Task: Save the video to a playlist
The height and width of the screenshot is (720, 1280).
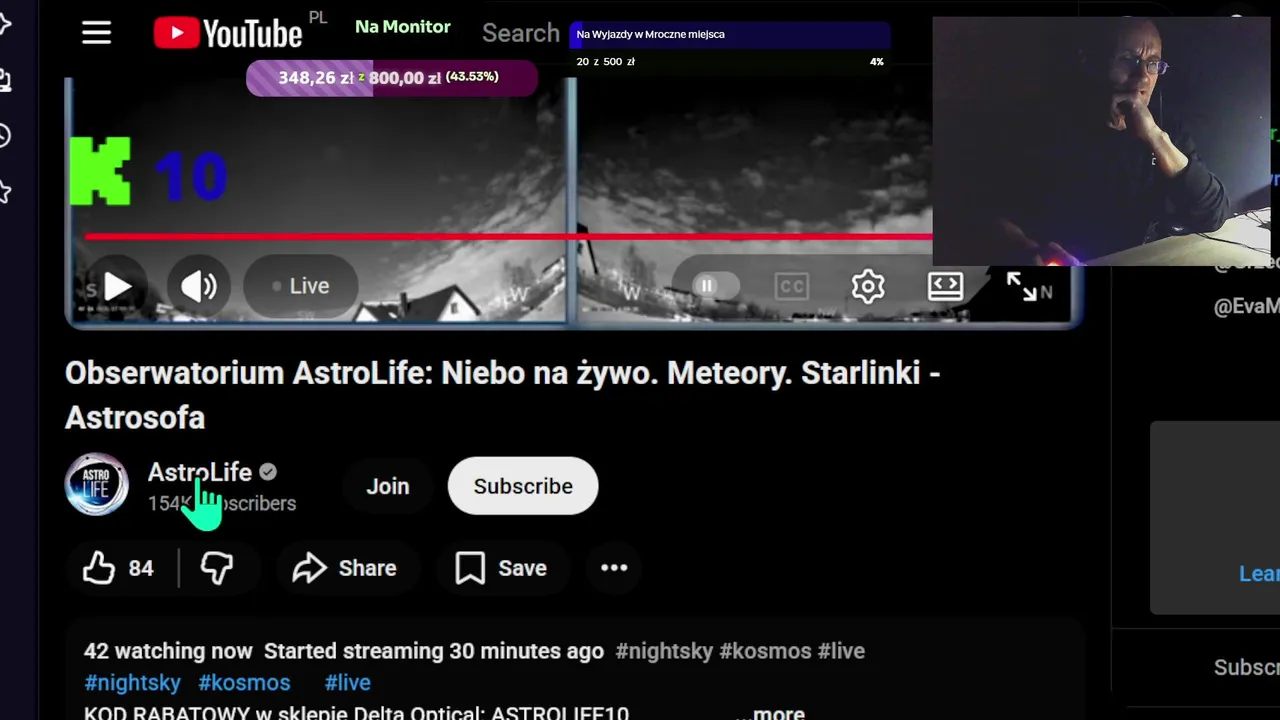Action: click(x=501, y=568)
